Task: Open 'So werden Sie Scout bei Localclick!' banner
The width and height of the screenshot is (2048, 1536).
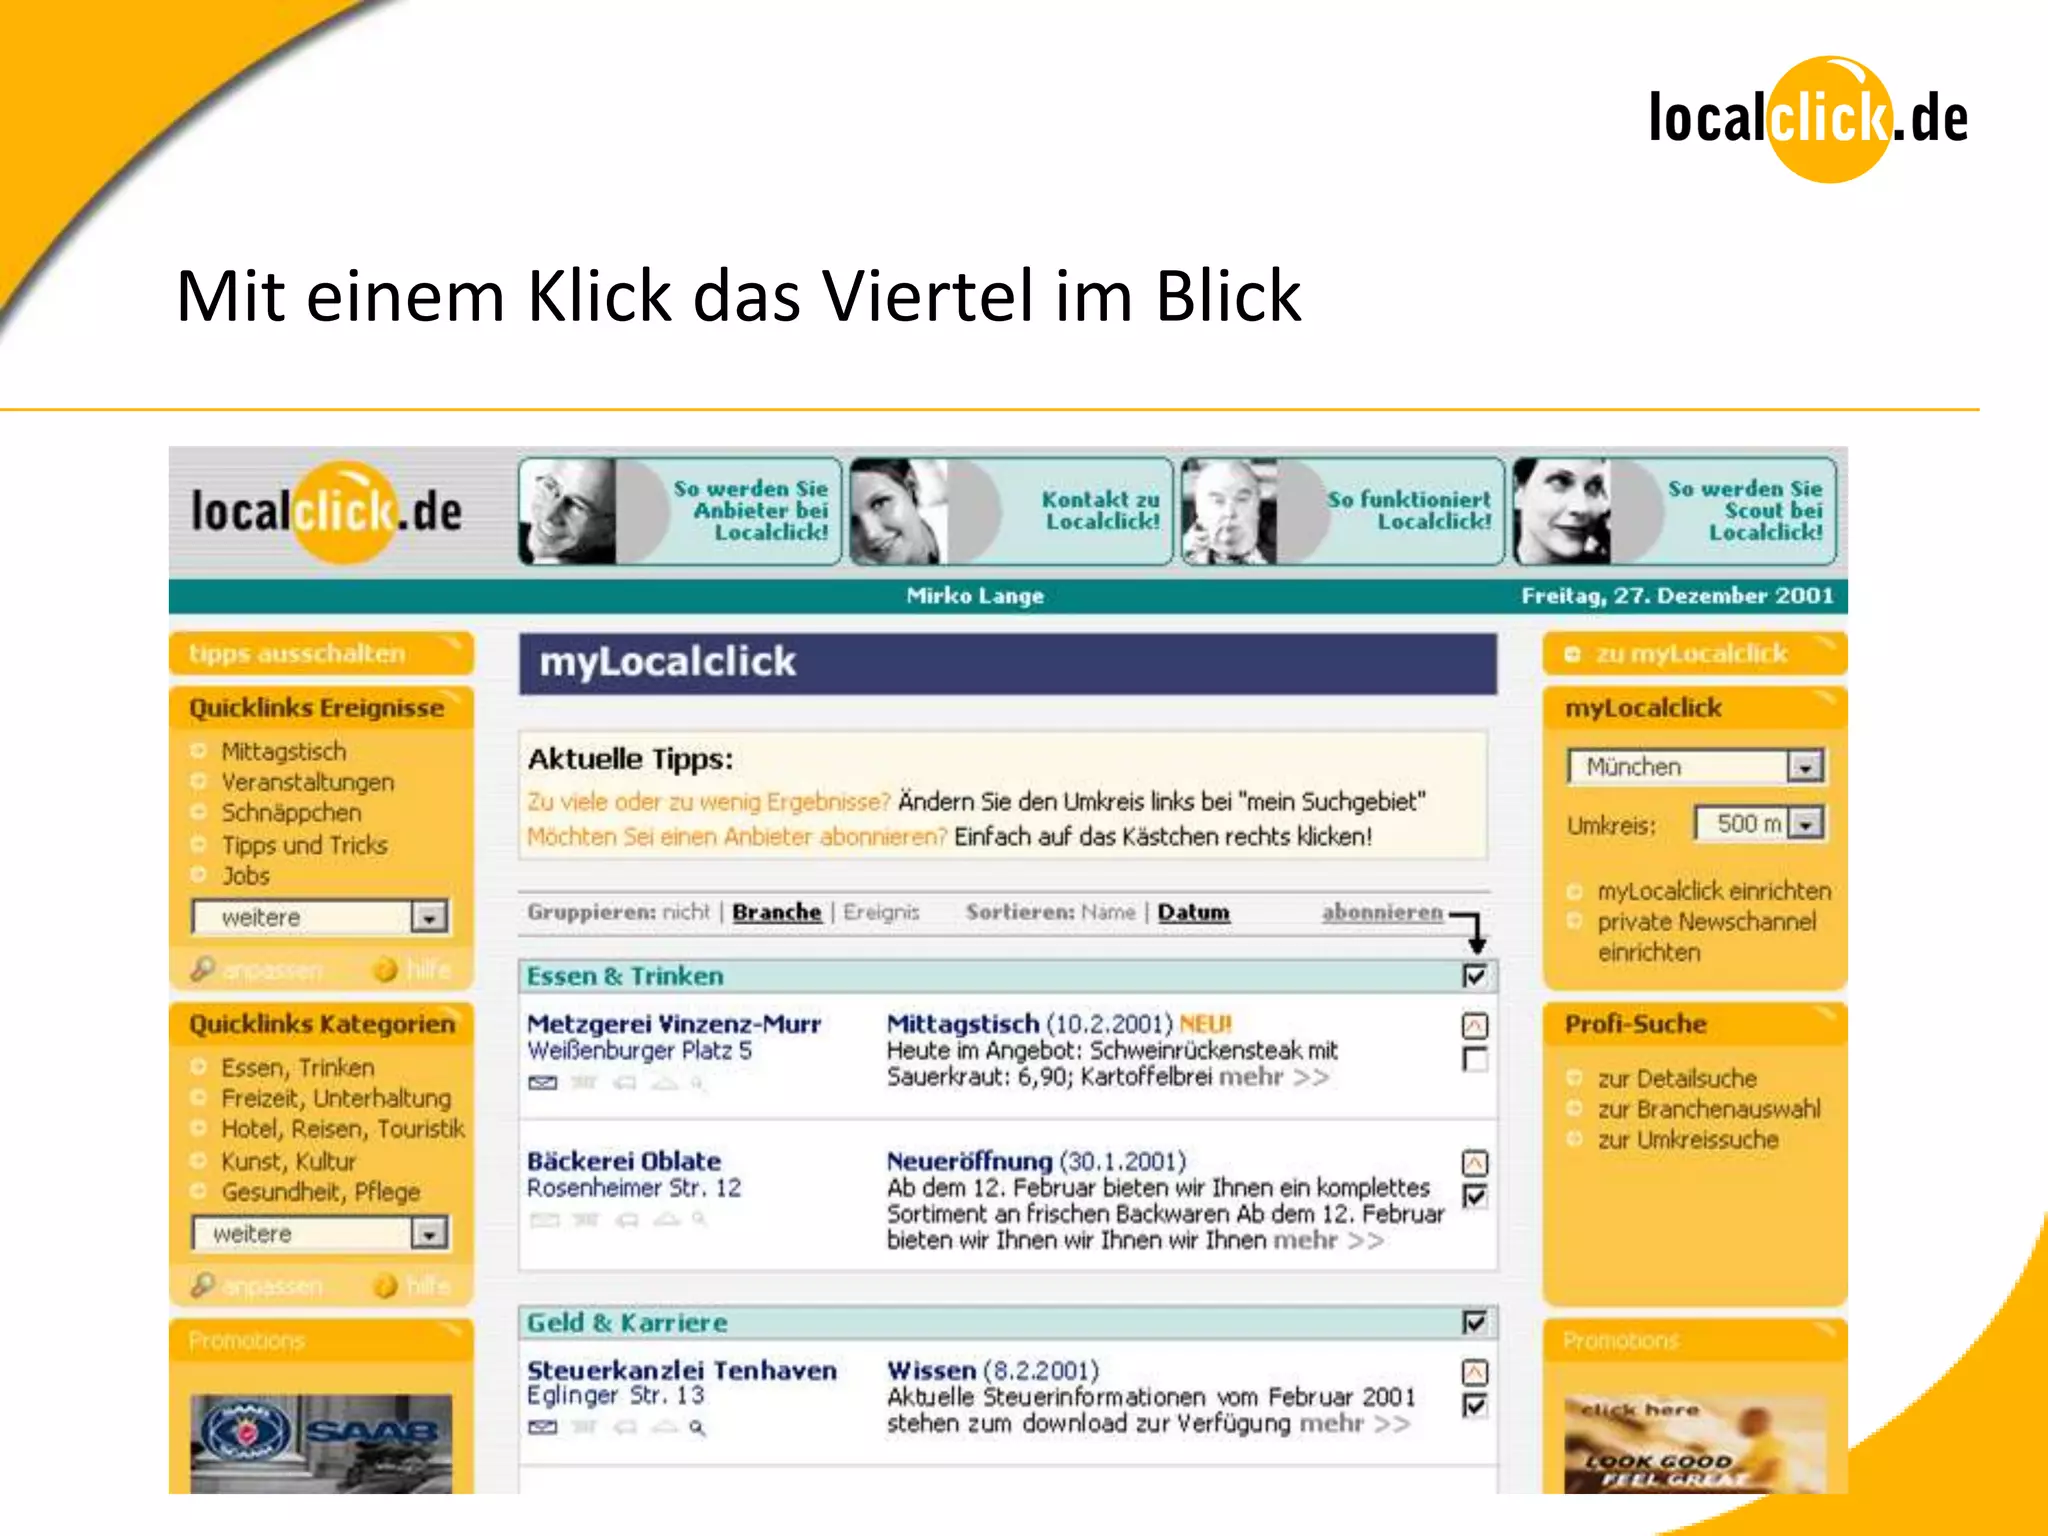Action: [x=1675, y=511]
